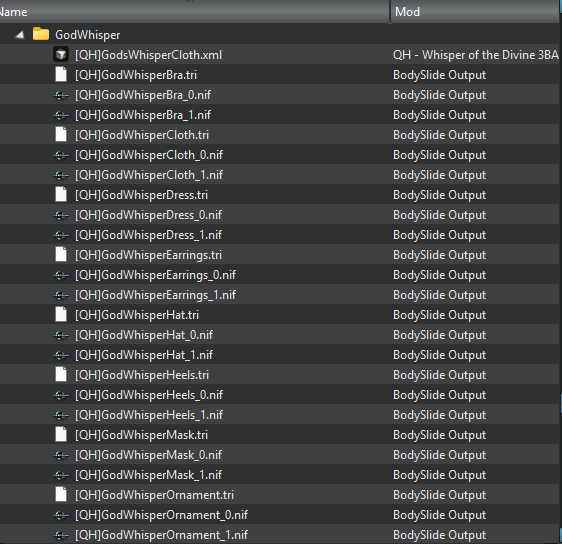Click BodySlide Output cell for GodWhisperDress_0.nif row
562x544 pixels.
439,215
